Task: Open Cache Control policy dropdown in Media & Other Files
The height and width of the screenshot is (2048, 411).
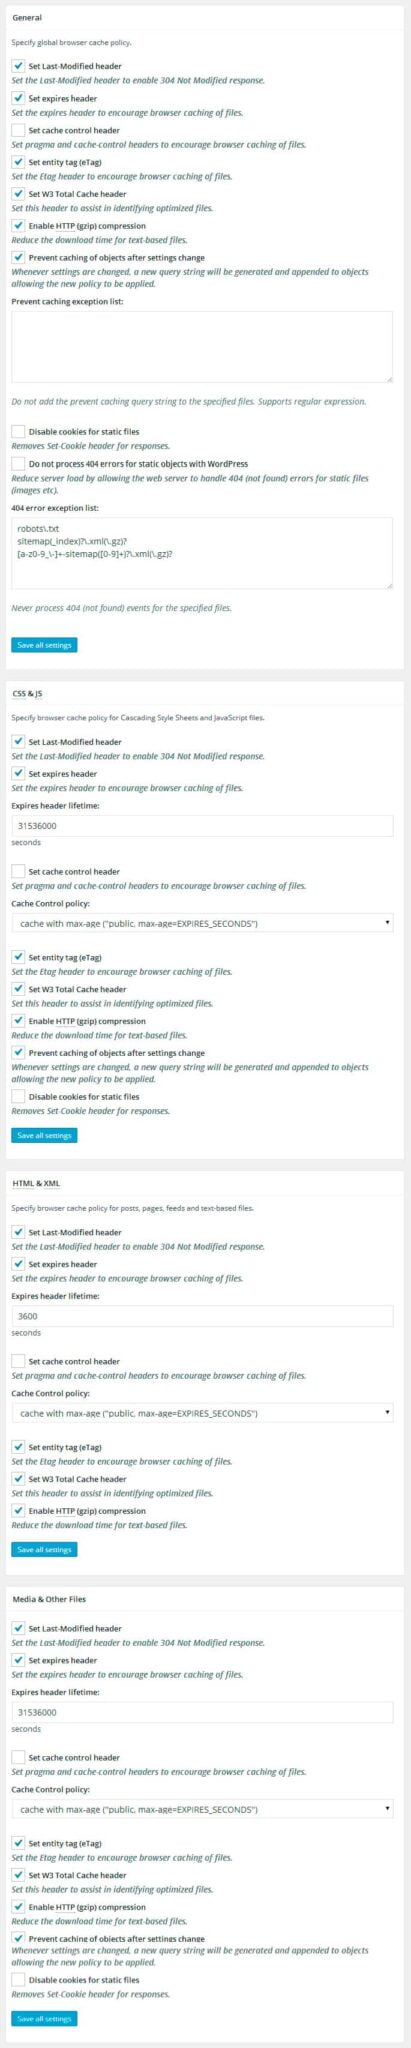Action: pyautogui.click(x=202, y=1809)
